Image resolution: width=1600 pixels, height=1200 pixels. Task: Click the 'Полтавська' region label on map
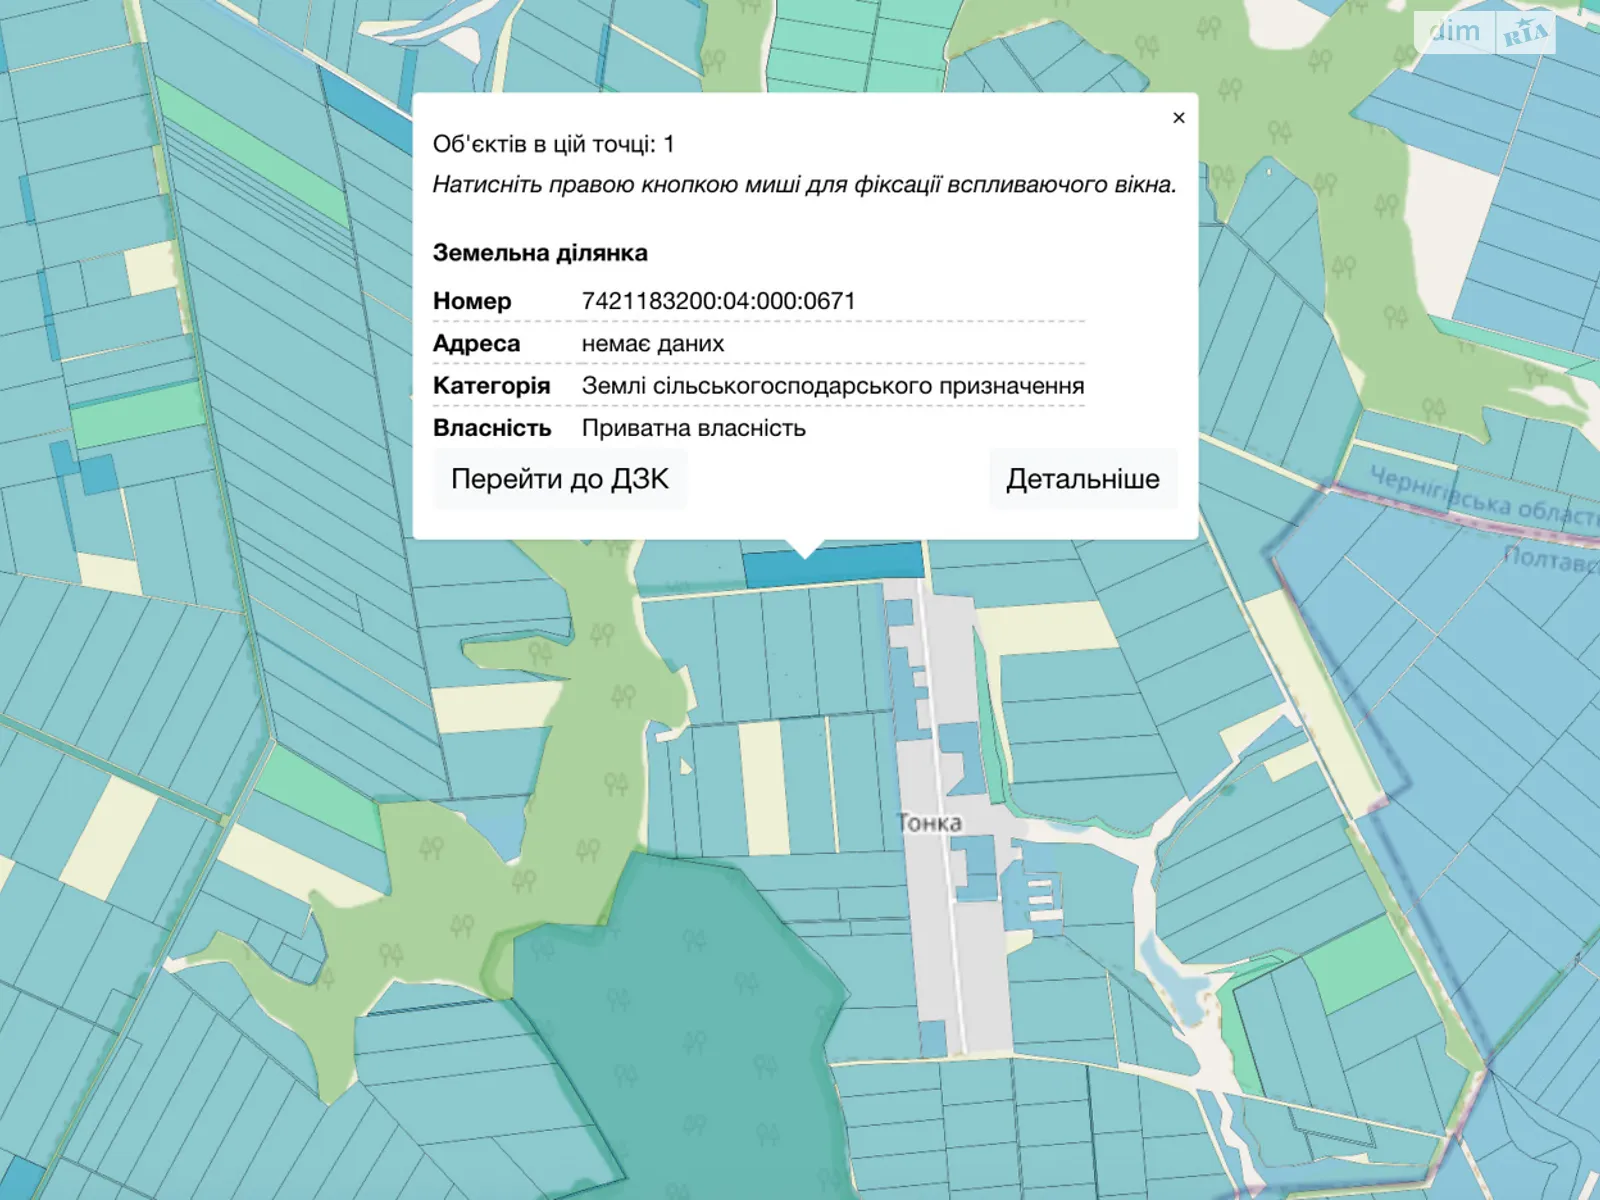tap(1550, 558)
